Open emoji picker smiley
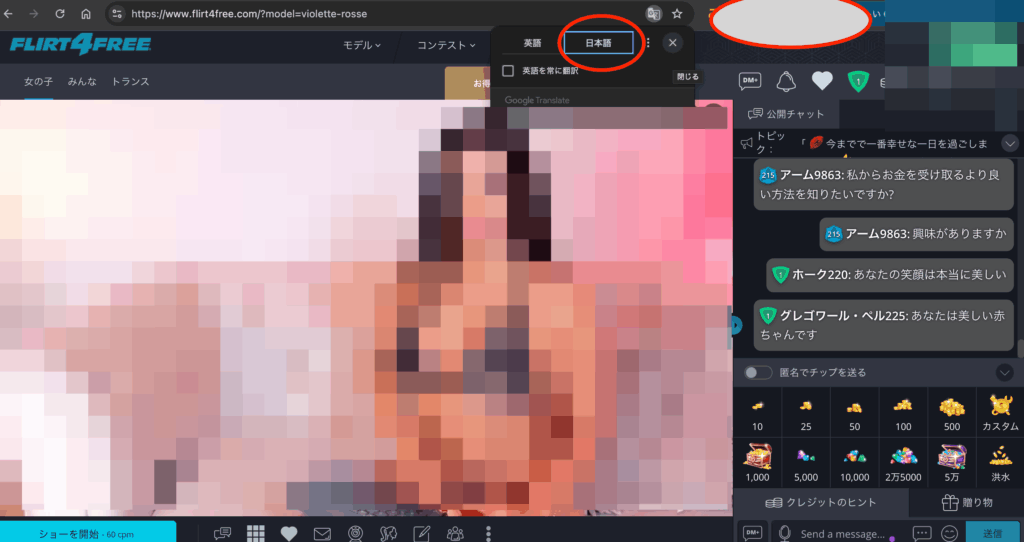Viewport: 1024px width, 542px height. pyautogui.click(x=950, y=534)
